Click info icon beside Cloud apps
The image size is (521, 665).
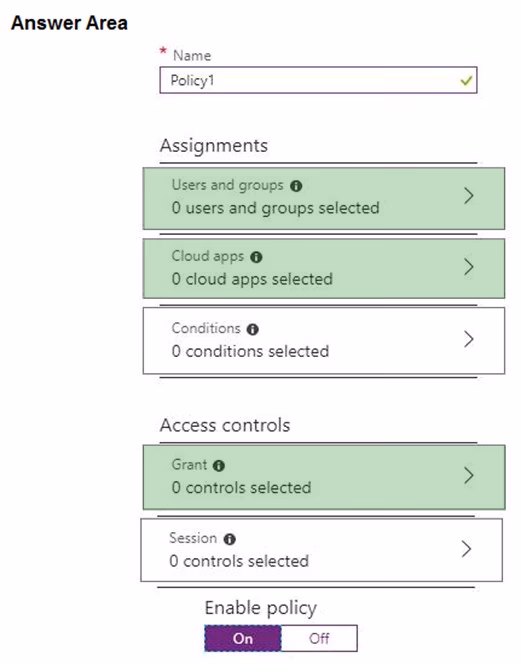256,257
